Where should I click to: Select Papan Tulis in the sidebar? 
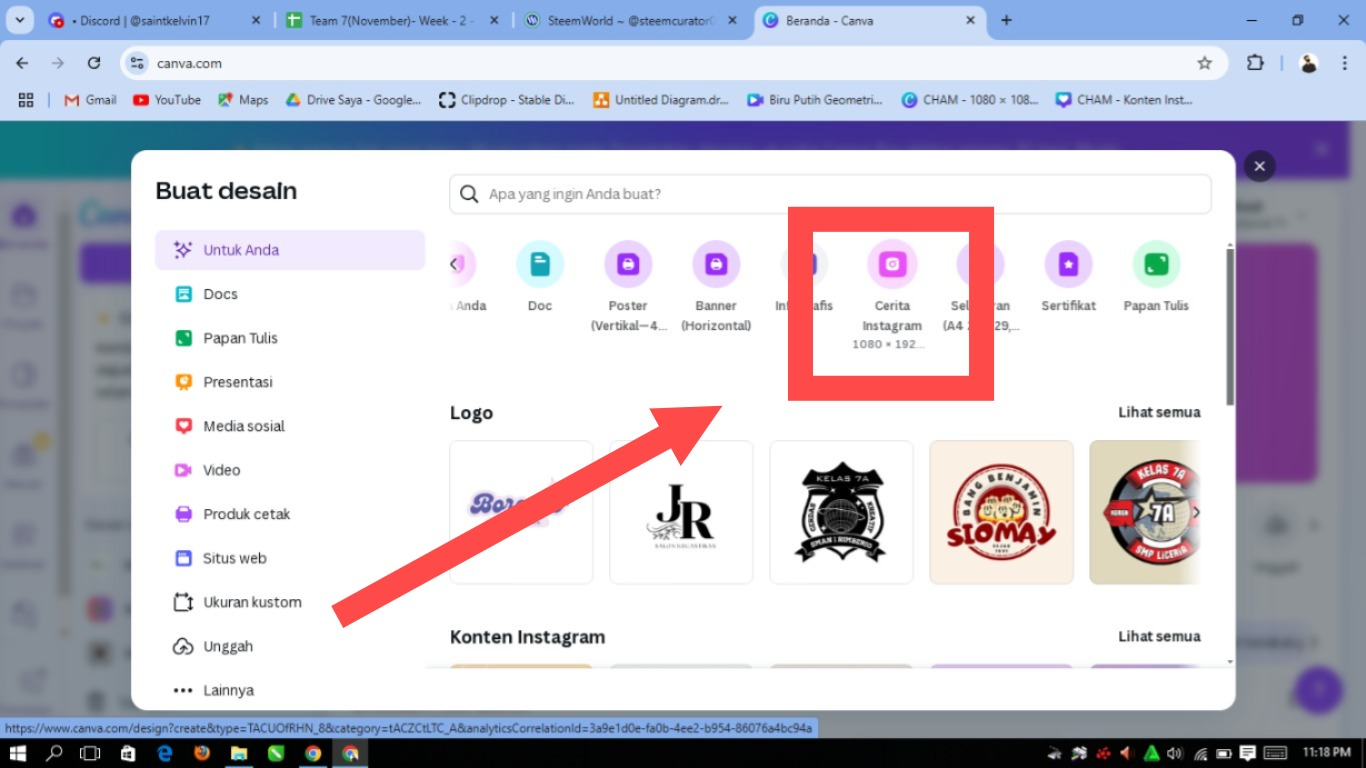coord(290,338)
